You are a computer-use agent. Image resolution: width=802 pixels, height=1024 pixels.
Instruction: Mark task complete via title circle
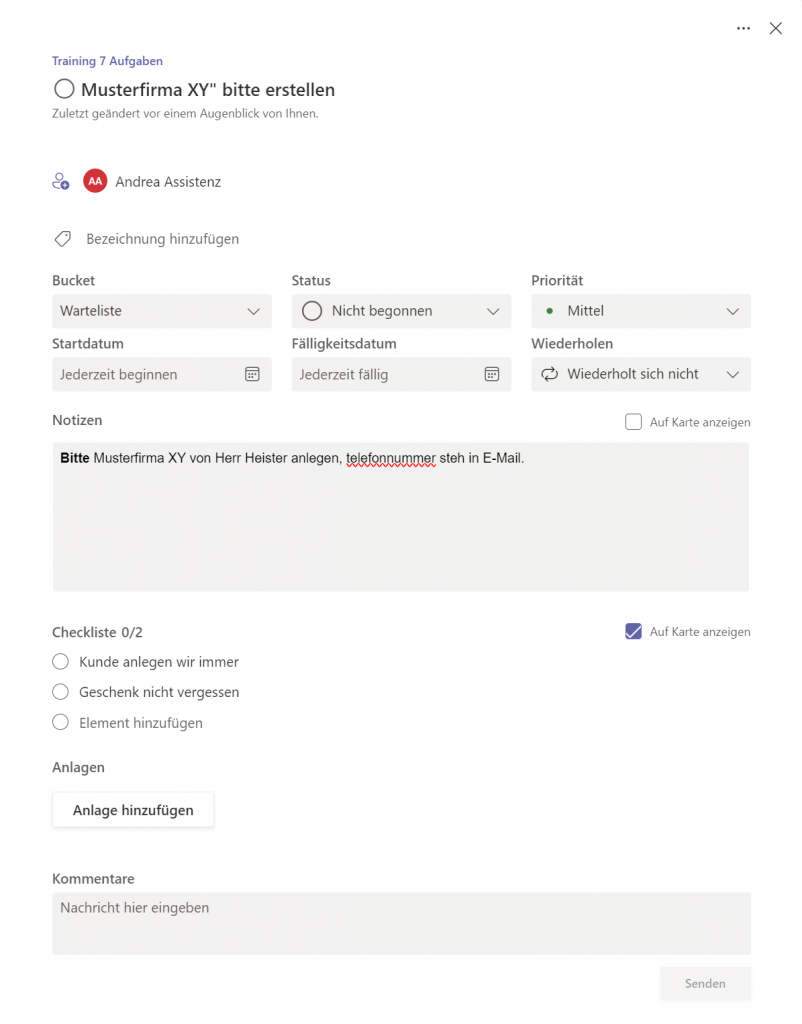[64, 89]
